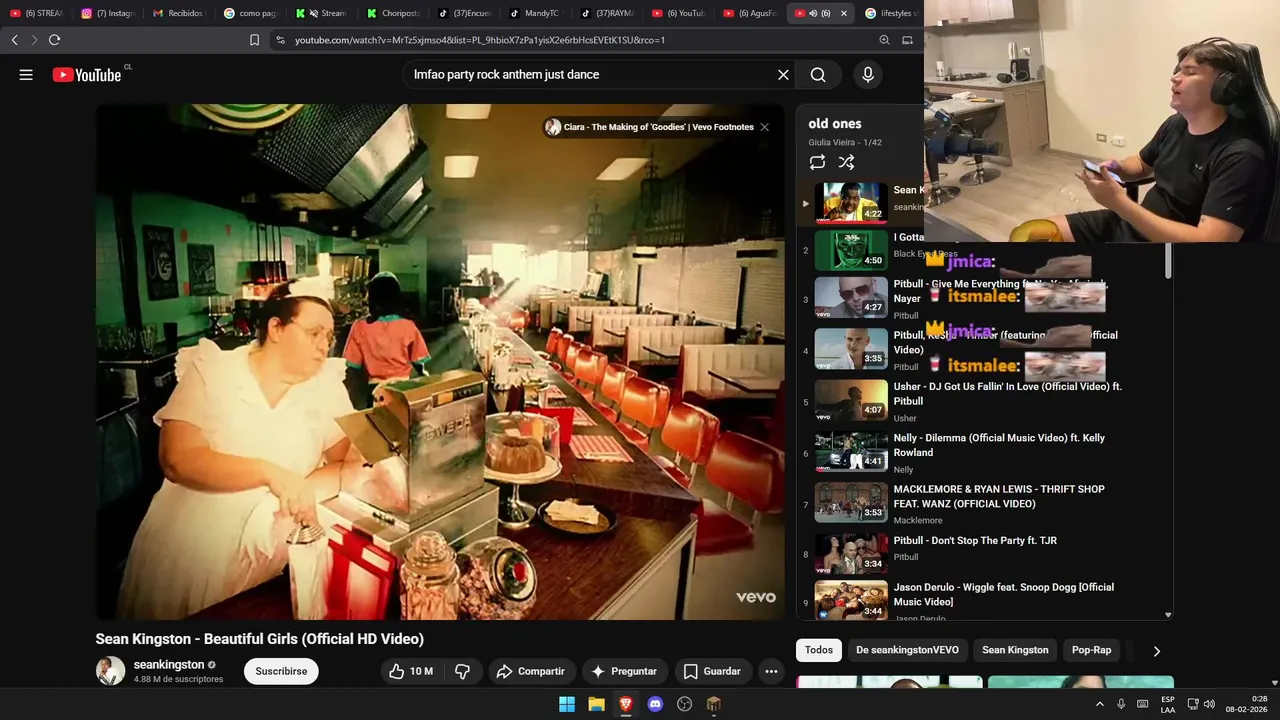
Task: Bookmark this page with the bookmark icon
Action: tap(254, 40)
